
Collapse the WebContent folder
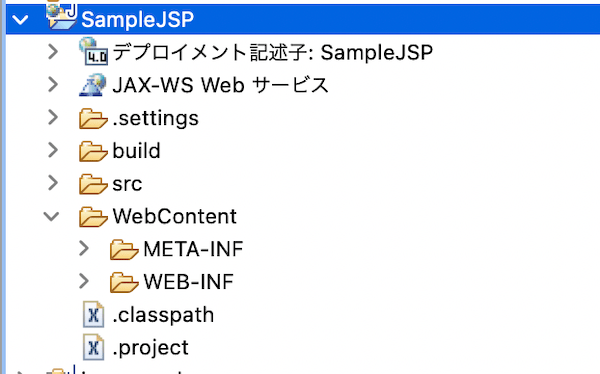coord(51,217)
